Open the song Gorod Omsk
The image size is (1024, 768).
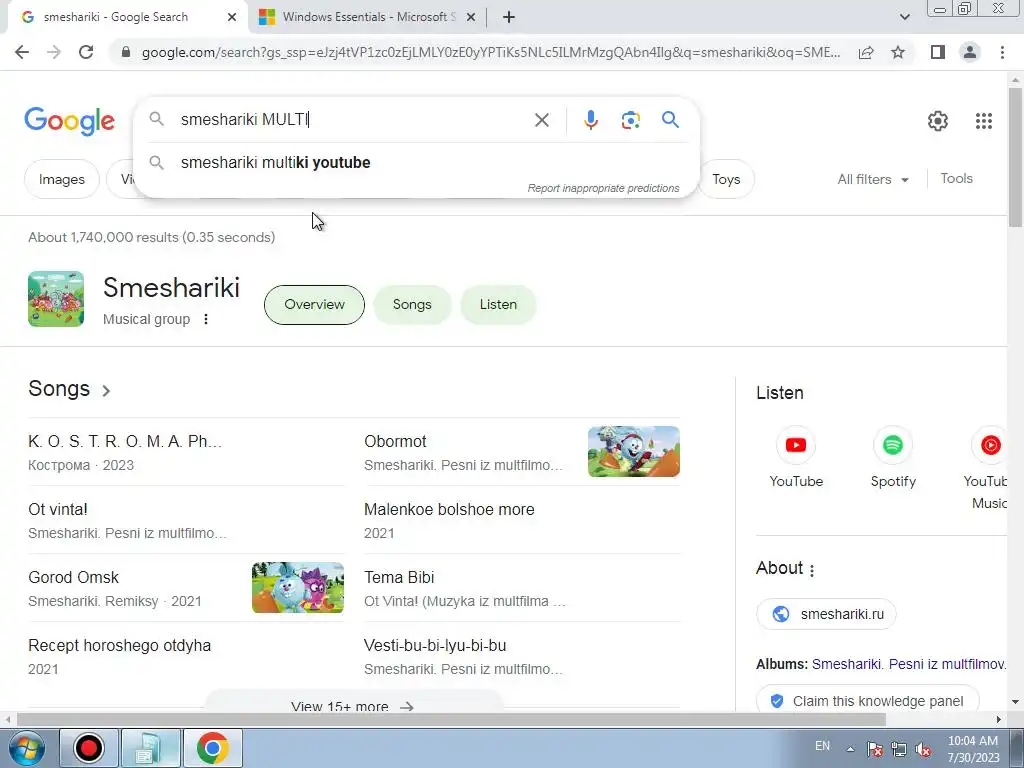click(73, 577)
